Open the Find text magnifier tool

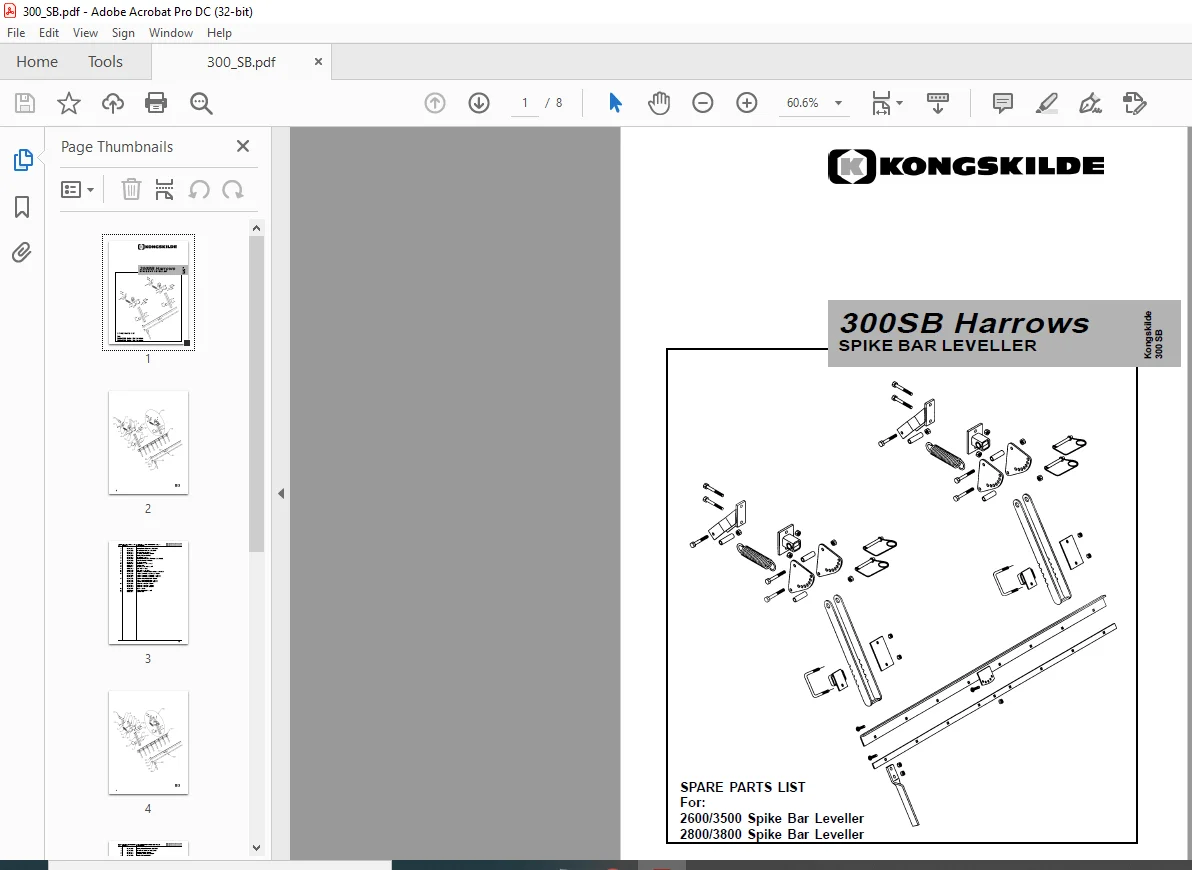(x=201, y=103)
